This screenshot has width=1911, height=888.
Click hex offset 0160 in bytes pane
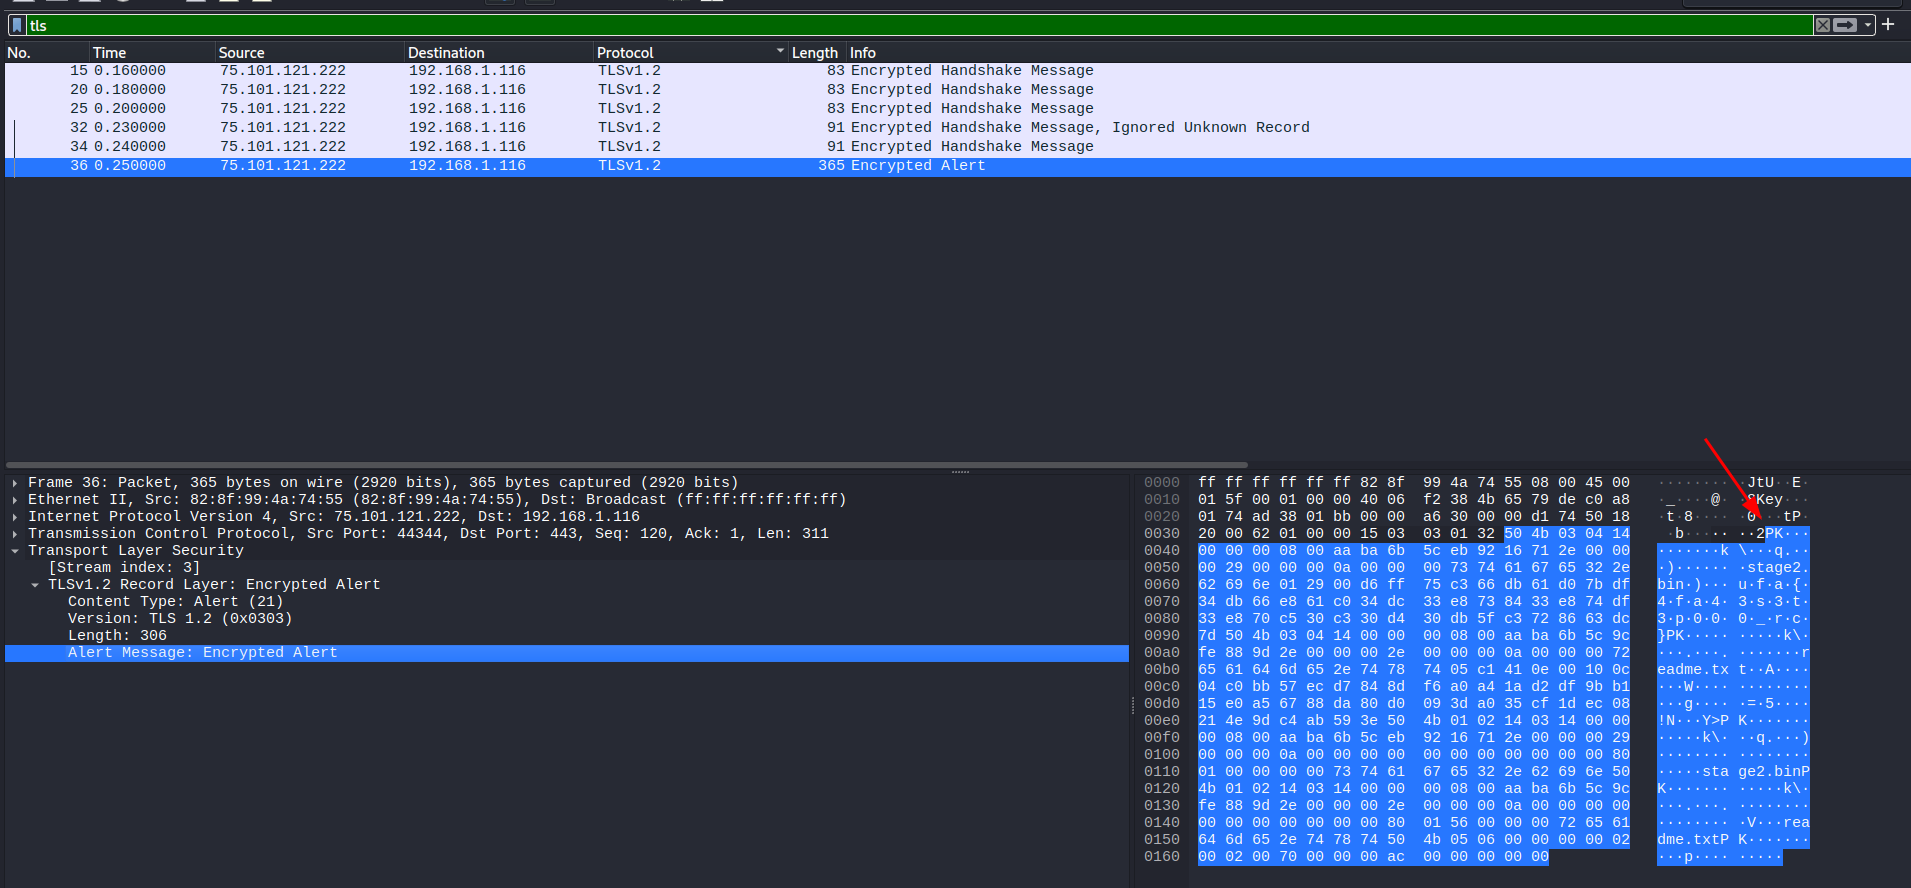pos(1162,857)
